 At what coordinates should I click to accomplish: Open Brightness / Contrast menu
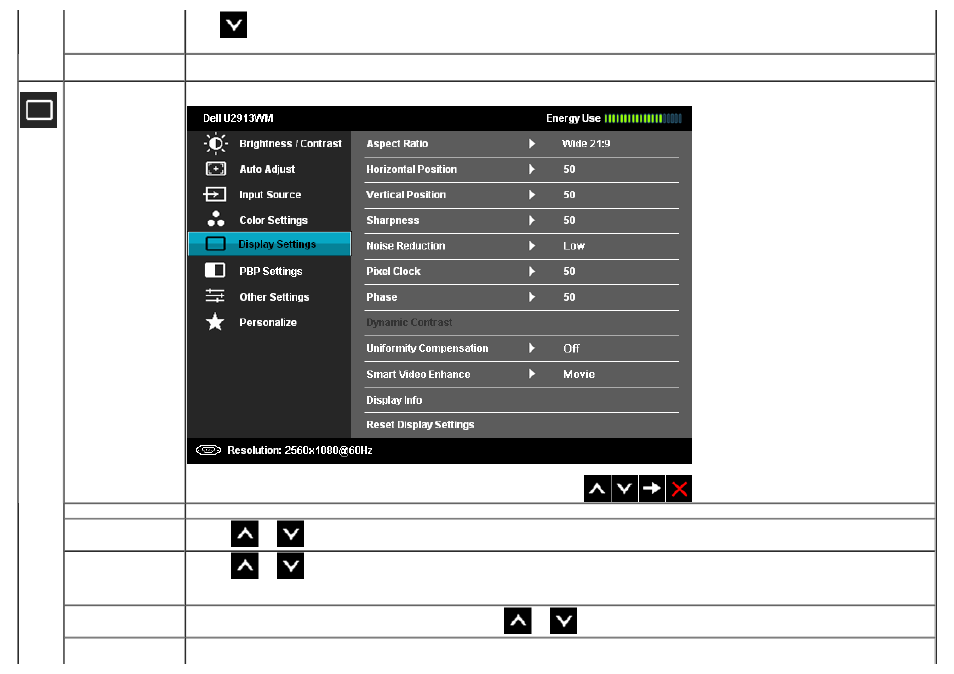[x=290, y=144]
